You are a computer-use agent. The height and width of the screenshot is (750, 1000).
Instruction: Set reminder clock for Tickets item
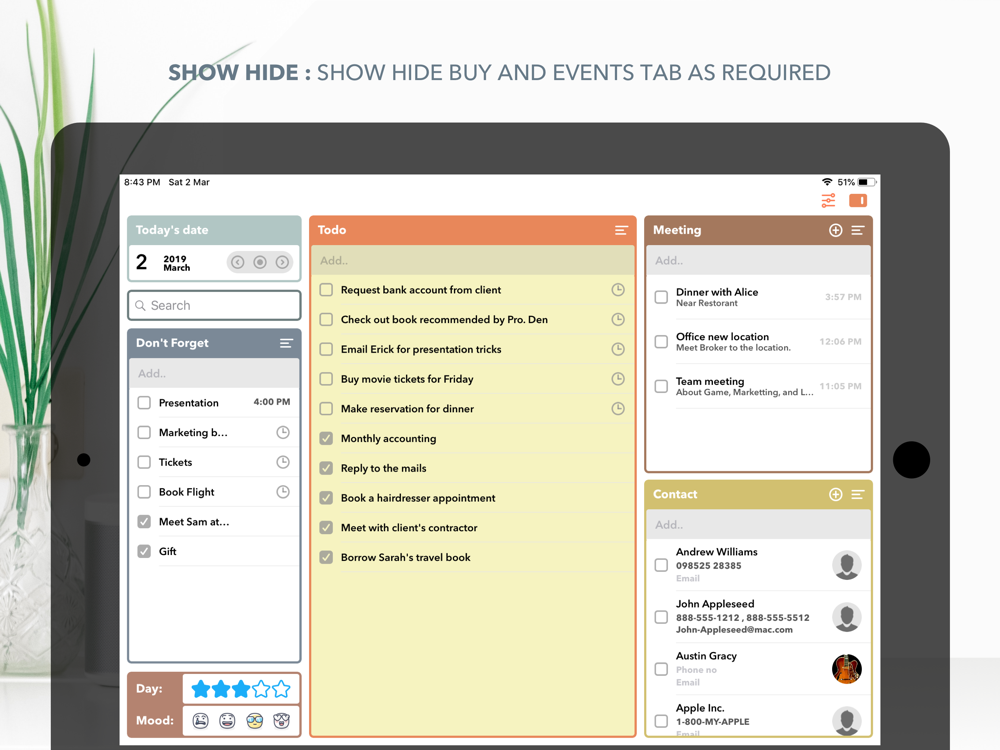(x=283, y=462)
